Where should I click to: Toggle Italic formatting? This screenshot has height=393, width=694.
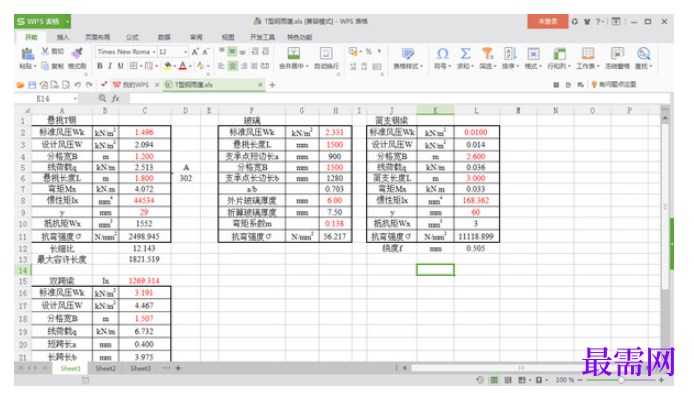tap(110, 66)
